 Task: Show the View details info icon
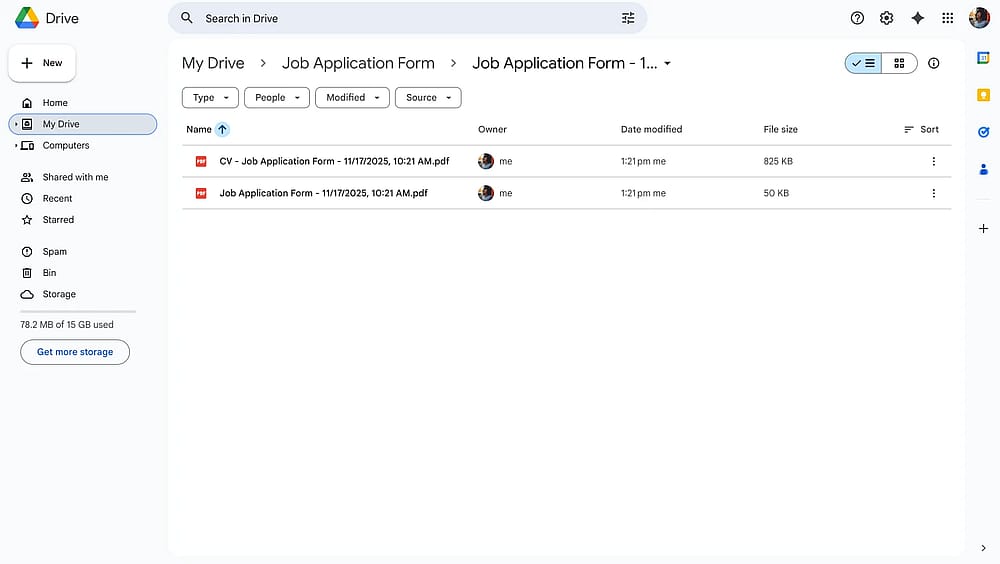tap(934, 63)
